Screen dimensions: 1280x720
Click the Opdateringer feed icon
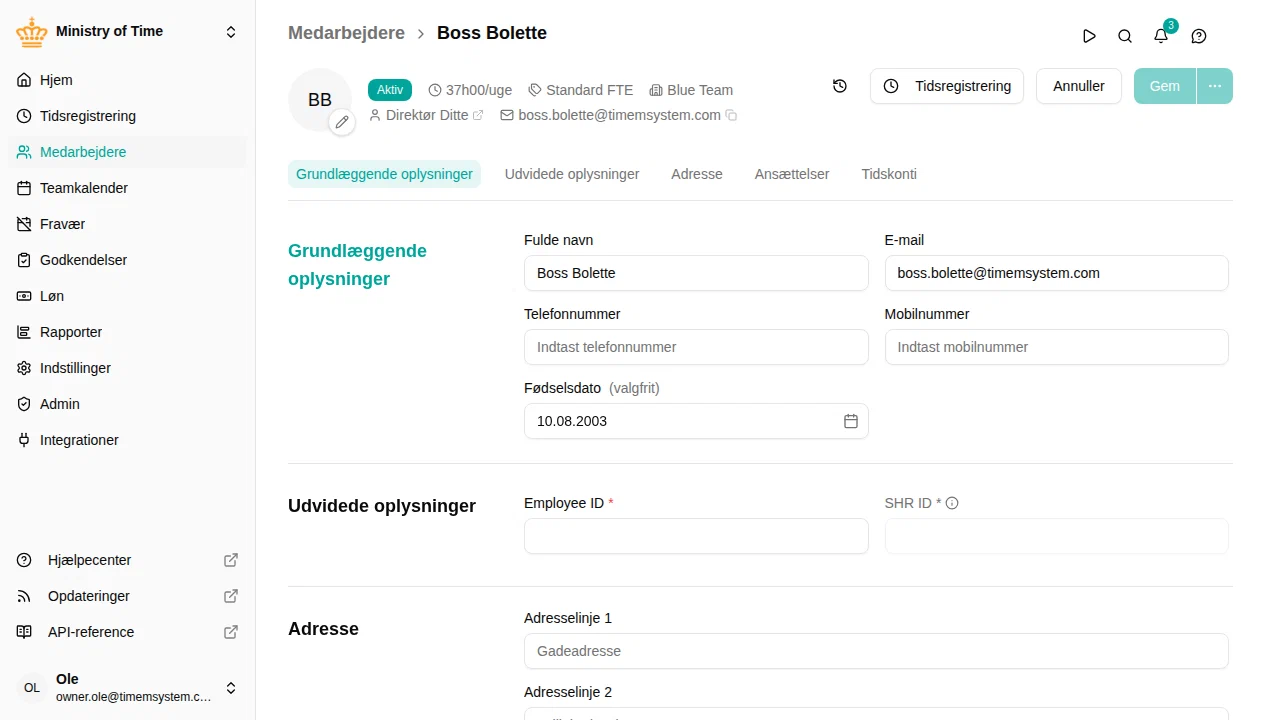pos(24,596)
